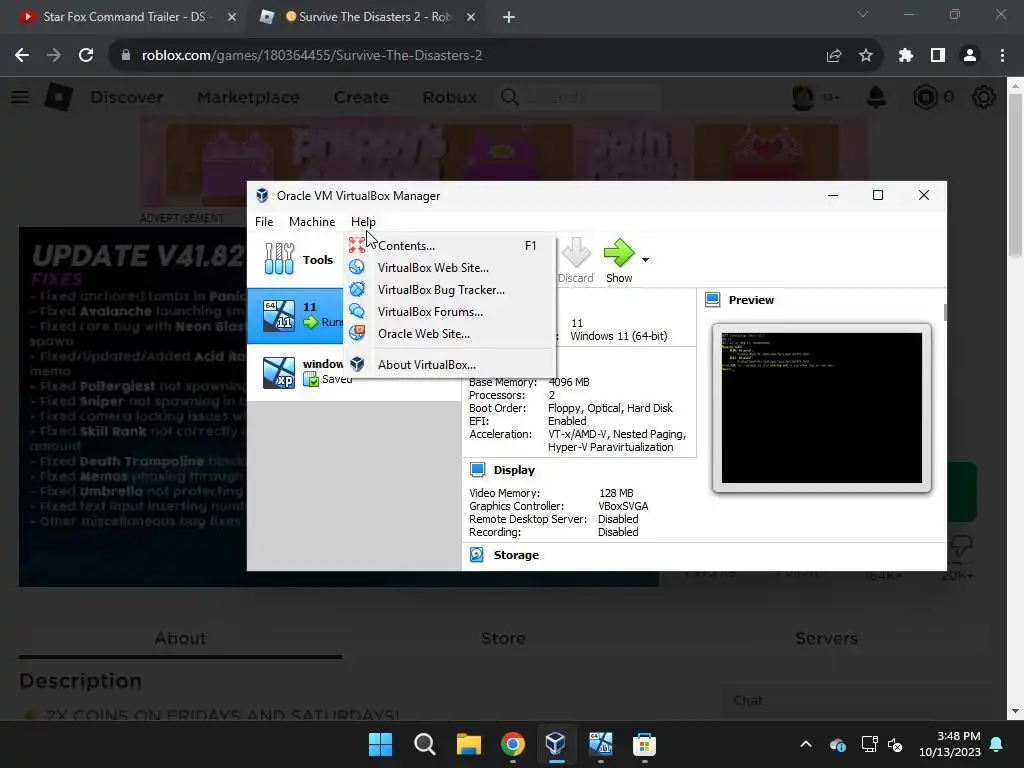
Task: Click the green Show arrow icon
Action: coord(618,253)
